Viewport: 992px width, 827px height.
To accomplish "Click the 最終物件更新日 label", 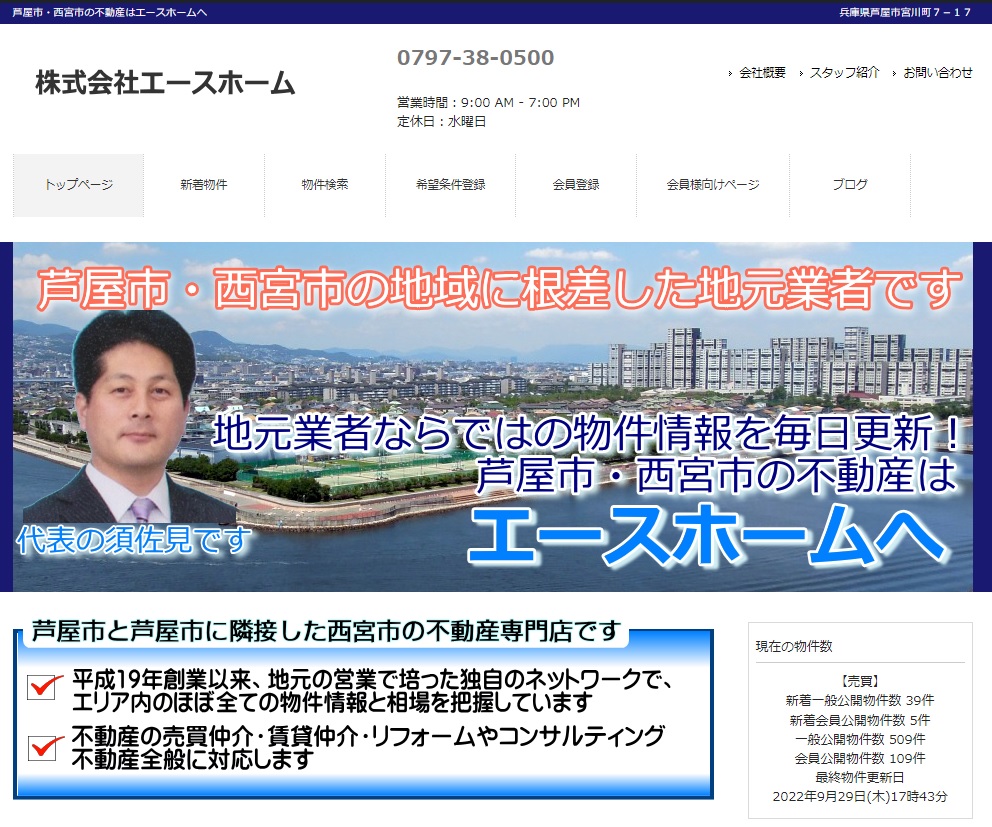I will pyautogui.click(x=860, y=777).
